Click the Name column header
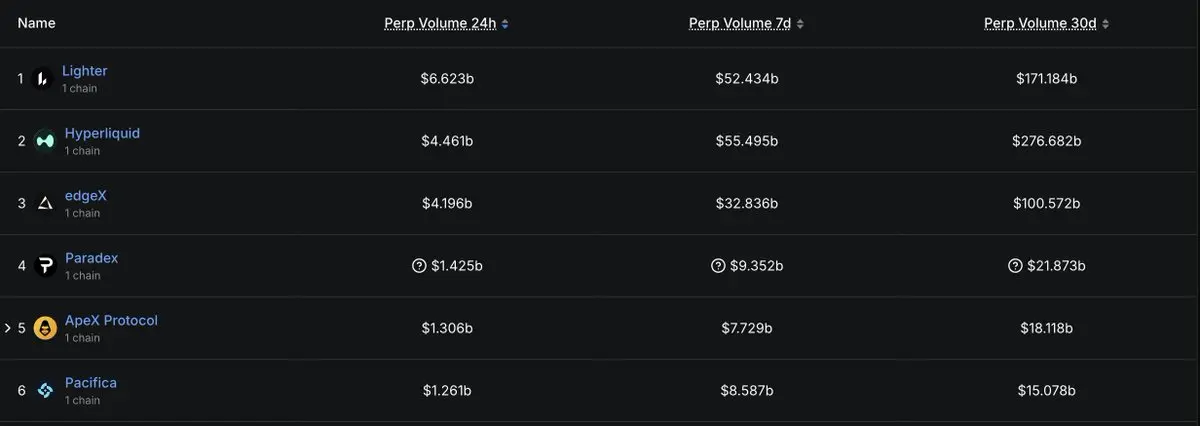The width and height of the screenshot is (1200, 426). click(x=36, y=23)
